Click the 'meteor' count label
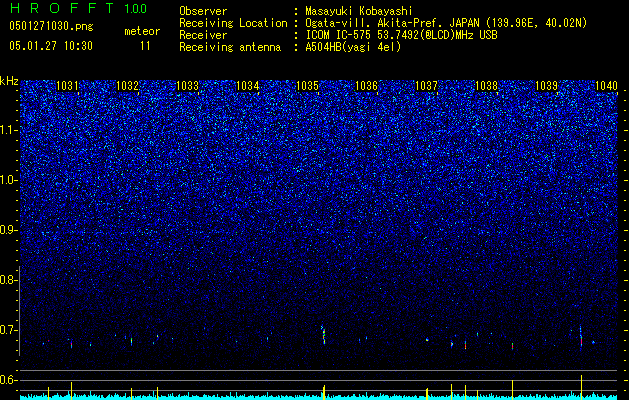The height and width of the screenshot is (400, 629). point(142,31)
